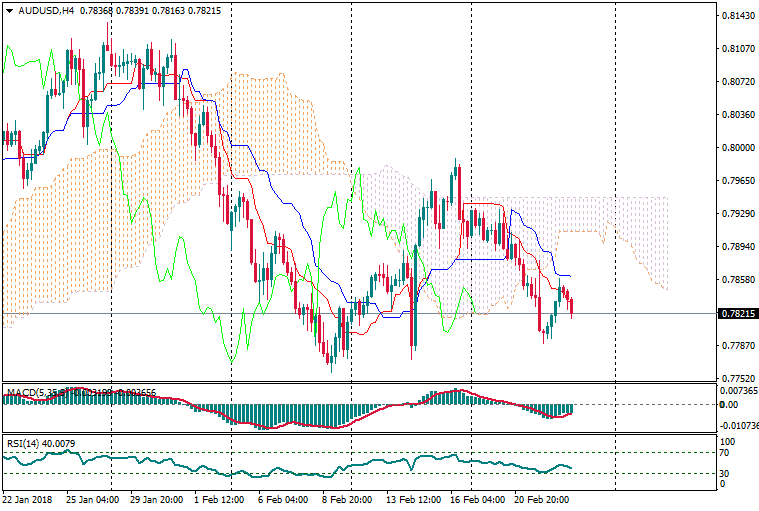Click the 0.77520 bottom price label
Screen dimensions: 759x511
[x=737, y=379]
